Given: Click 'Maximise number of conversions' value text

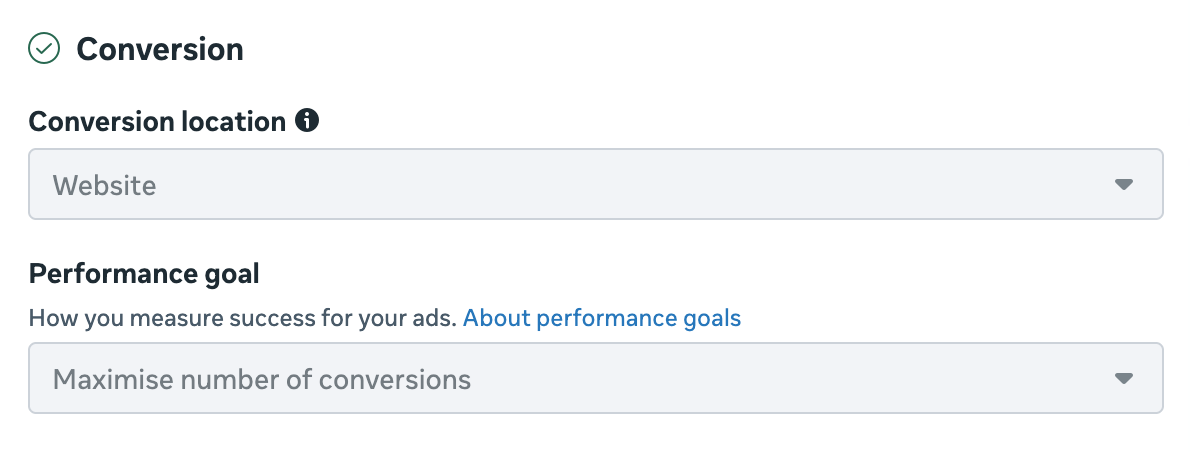Looking at the screenshot, I should [x=261, y=379].
